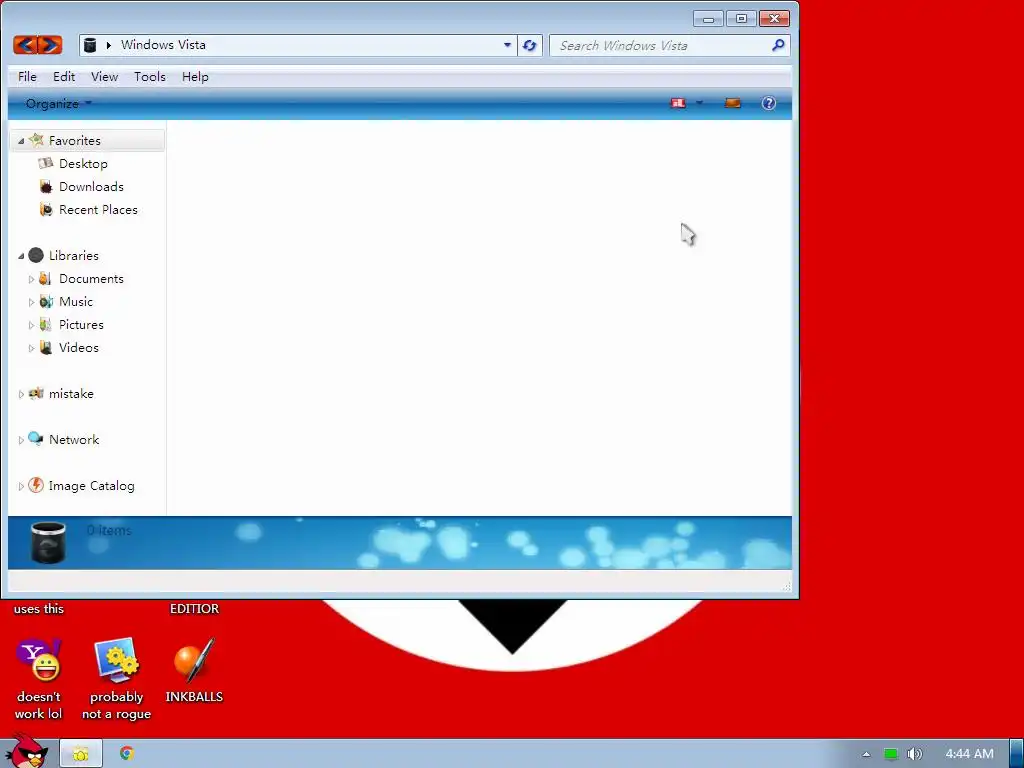The width and height of the screenshot is (1024, 768).
Task: Go forward with the orange forward arrow
Action: (x=50, y=45)
